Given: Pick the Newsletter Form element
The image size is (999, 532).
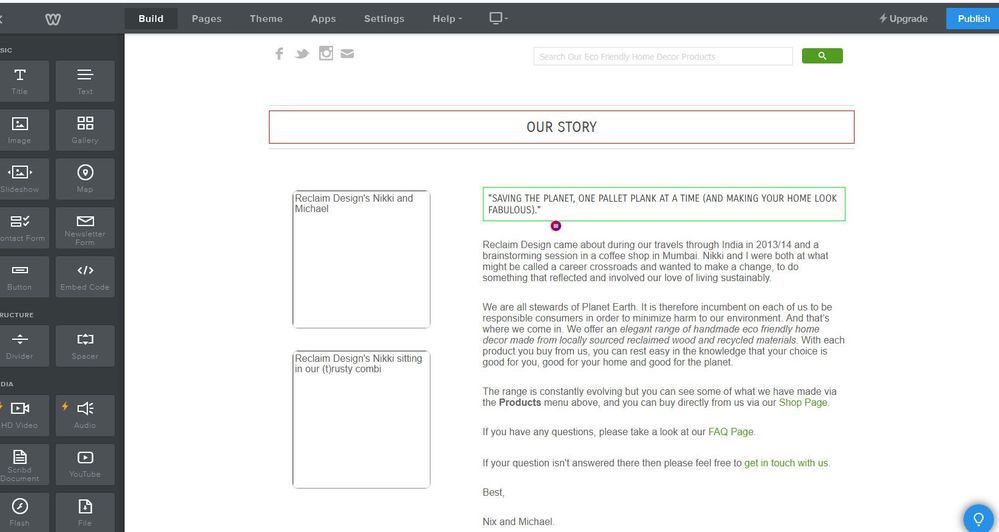Looking at the screenshot, I should coord(85,227).
